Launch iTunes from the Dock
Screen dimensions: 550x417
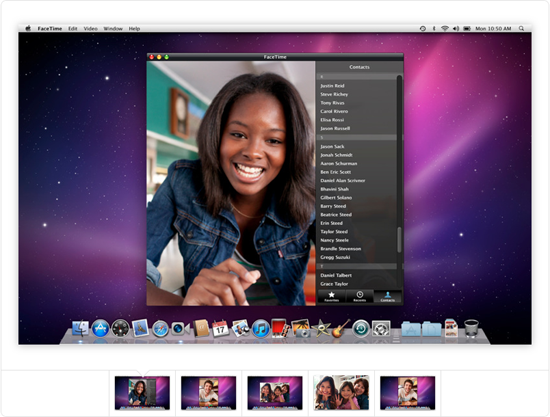point(261,329)
